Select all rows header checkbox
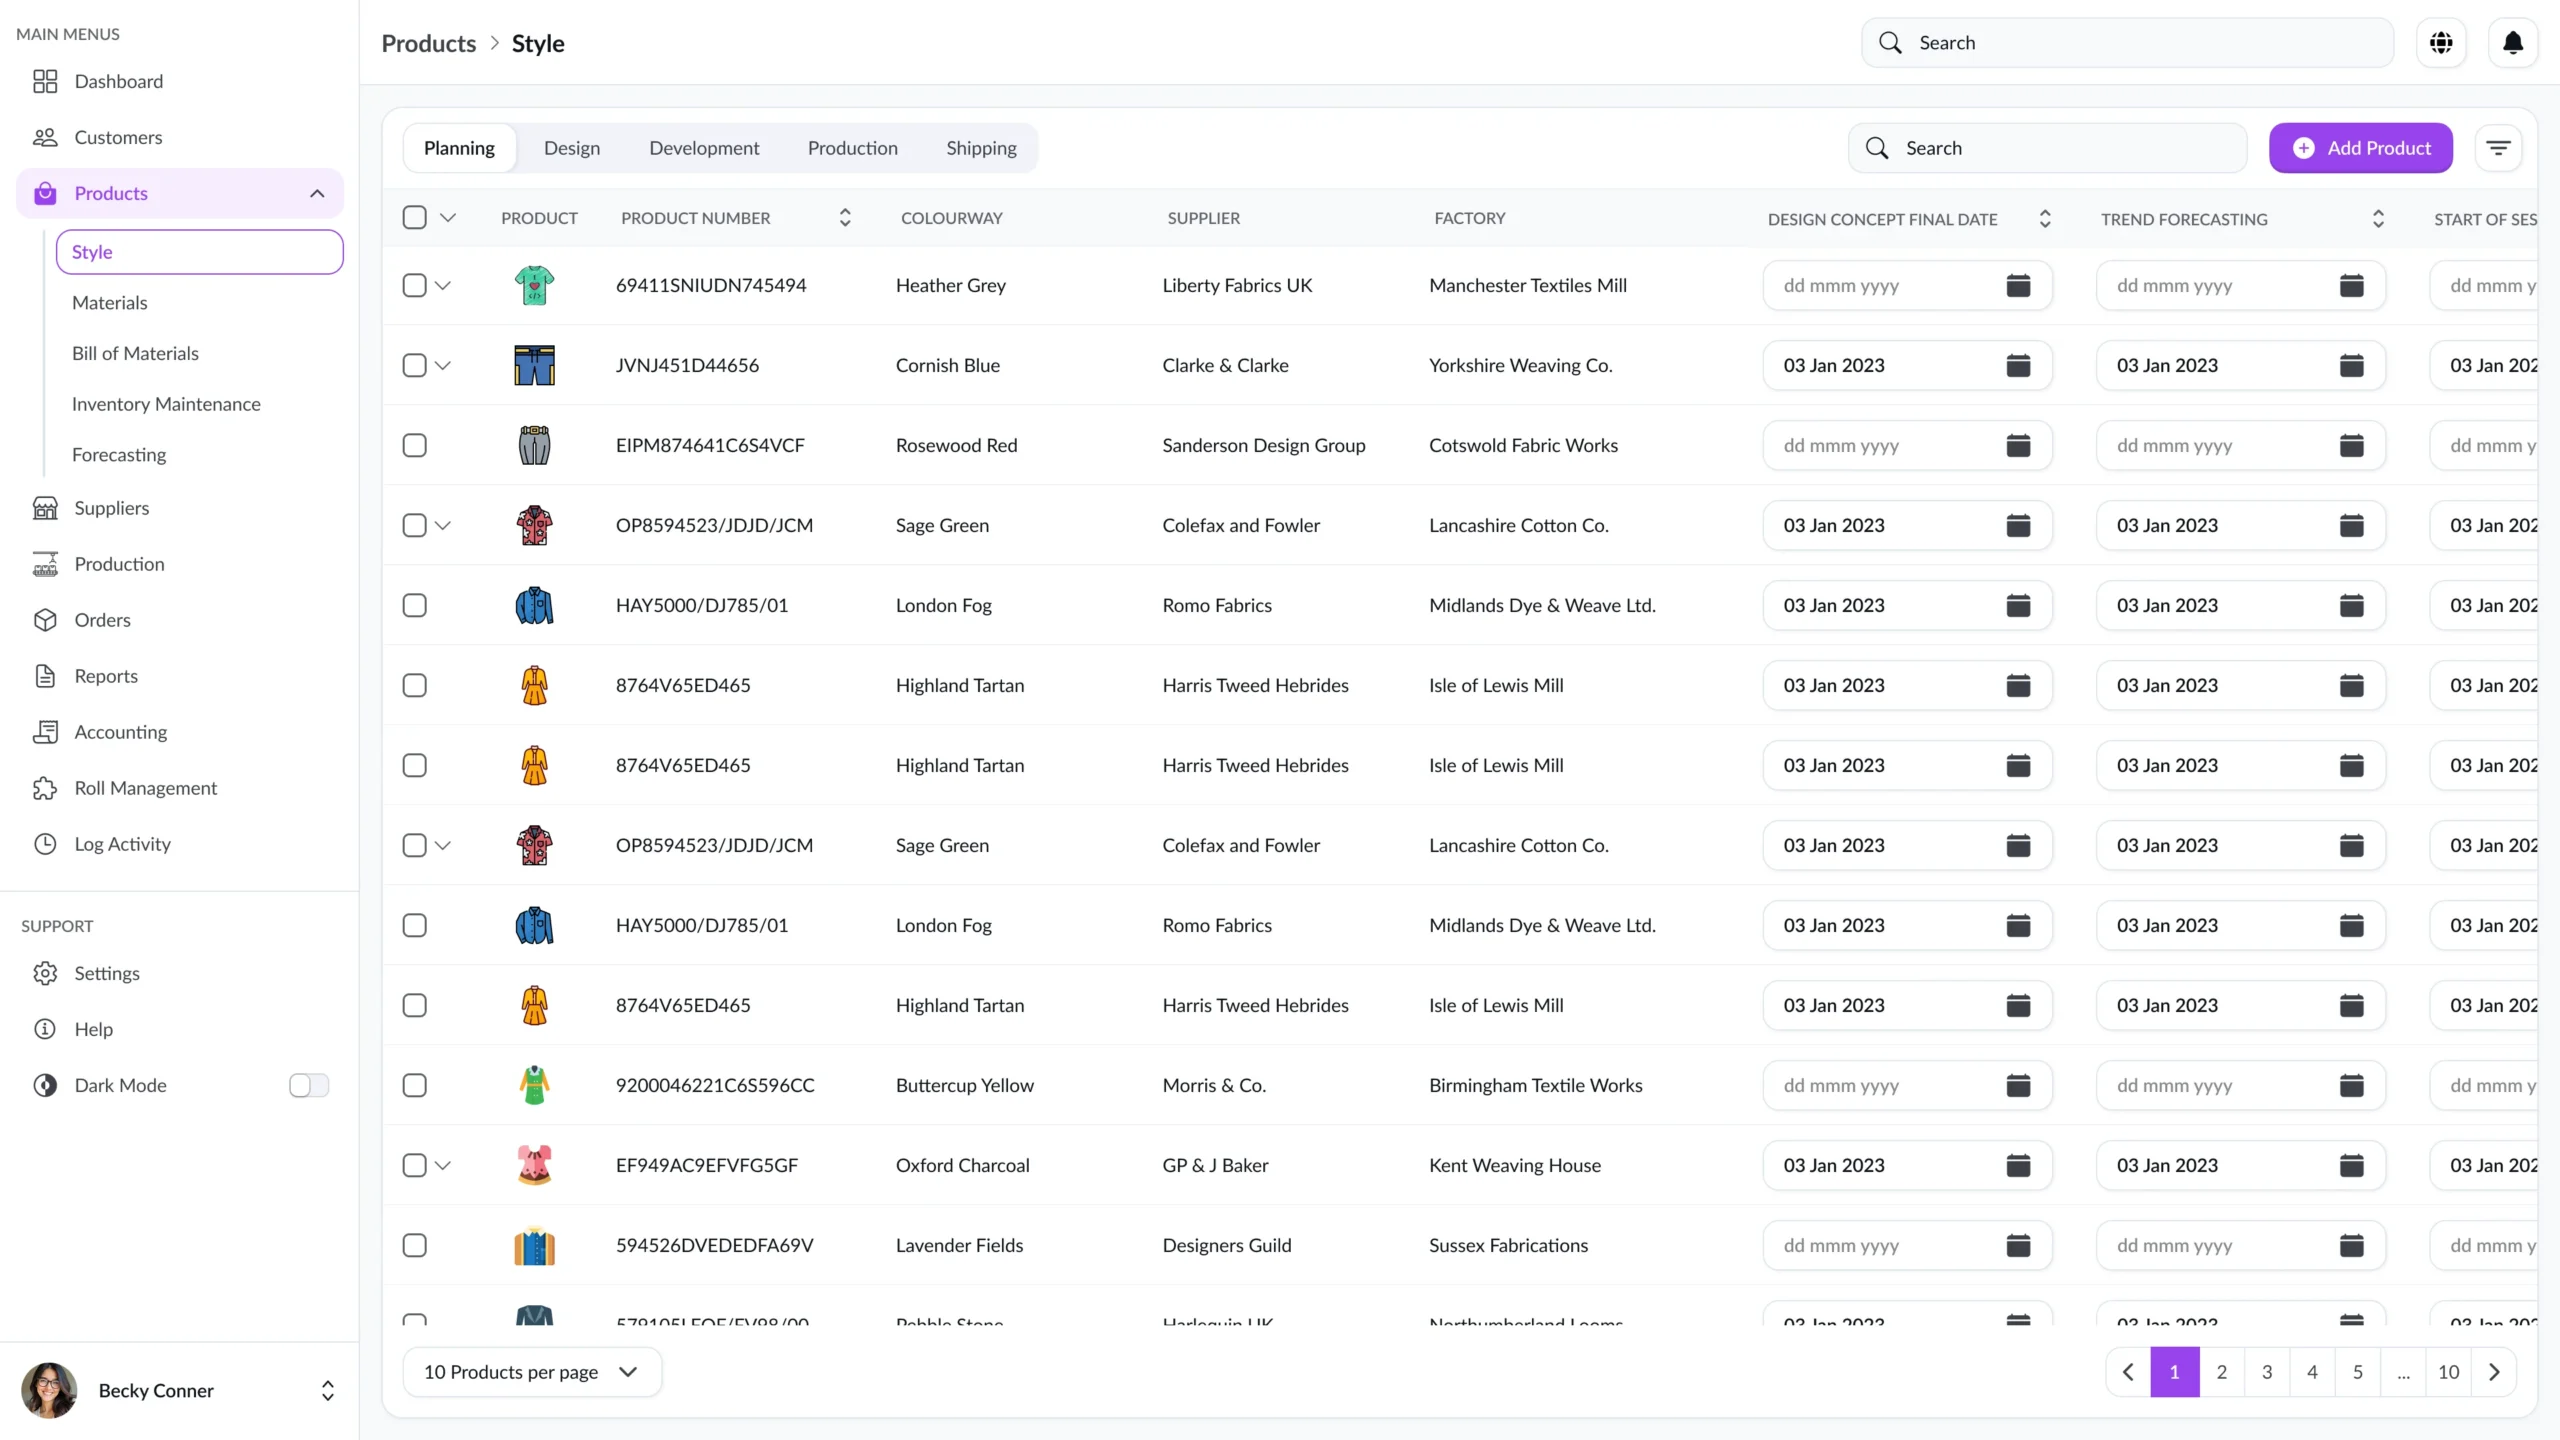This screenshot has width=2560, height=1440. tap(414, 218)
